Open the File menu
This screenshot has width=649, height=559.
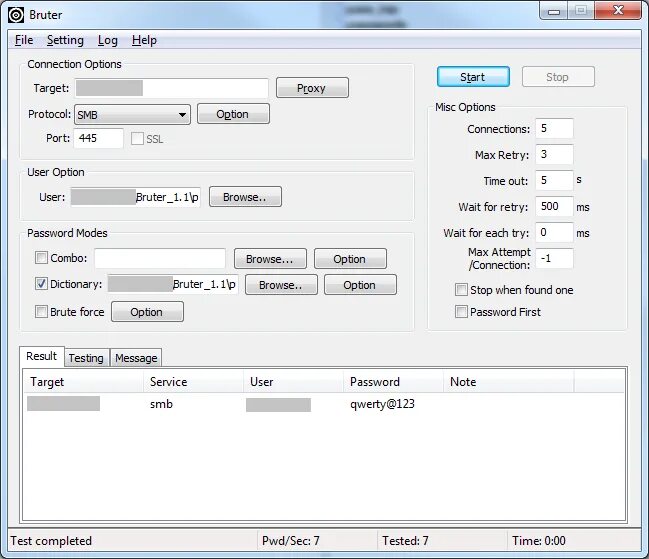[x=24, y=40]
